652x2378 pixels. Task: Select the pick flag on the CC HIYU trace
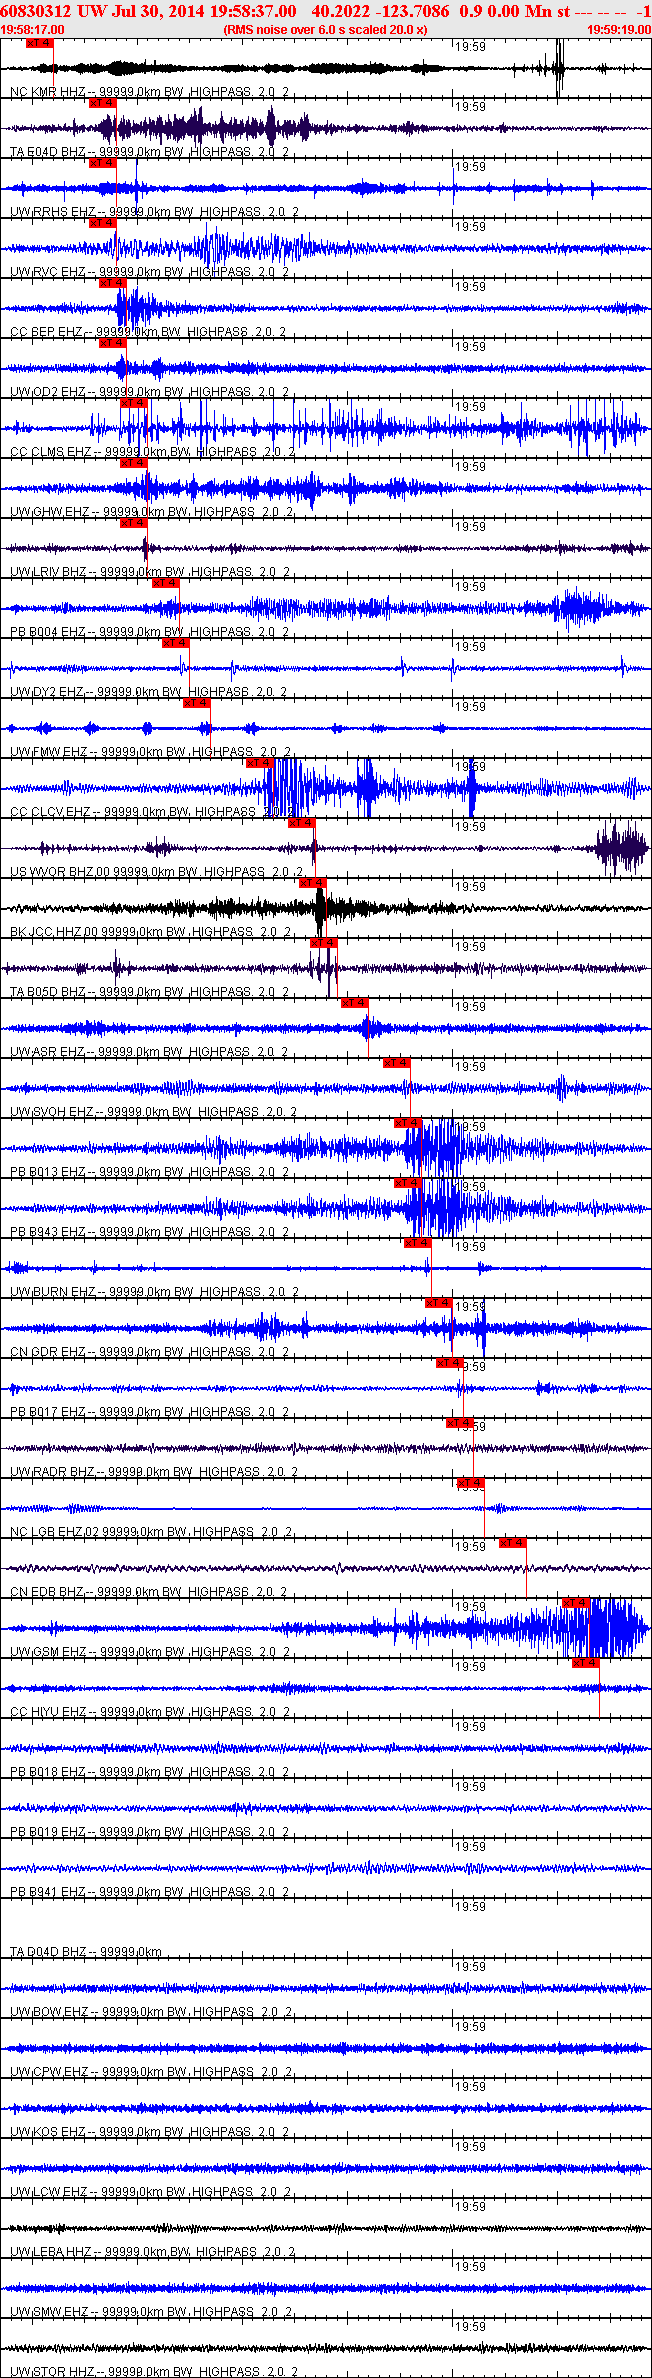(x=586, y=1663)
